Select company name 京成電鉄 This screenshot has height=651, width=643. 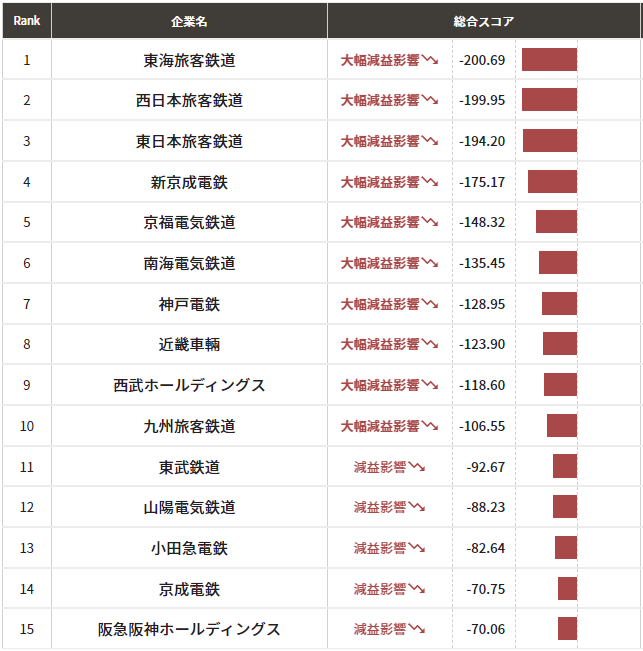pos(189,589)
